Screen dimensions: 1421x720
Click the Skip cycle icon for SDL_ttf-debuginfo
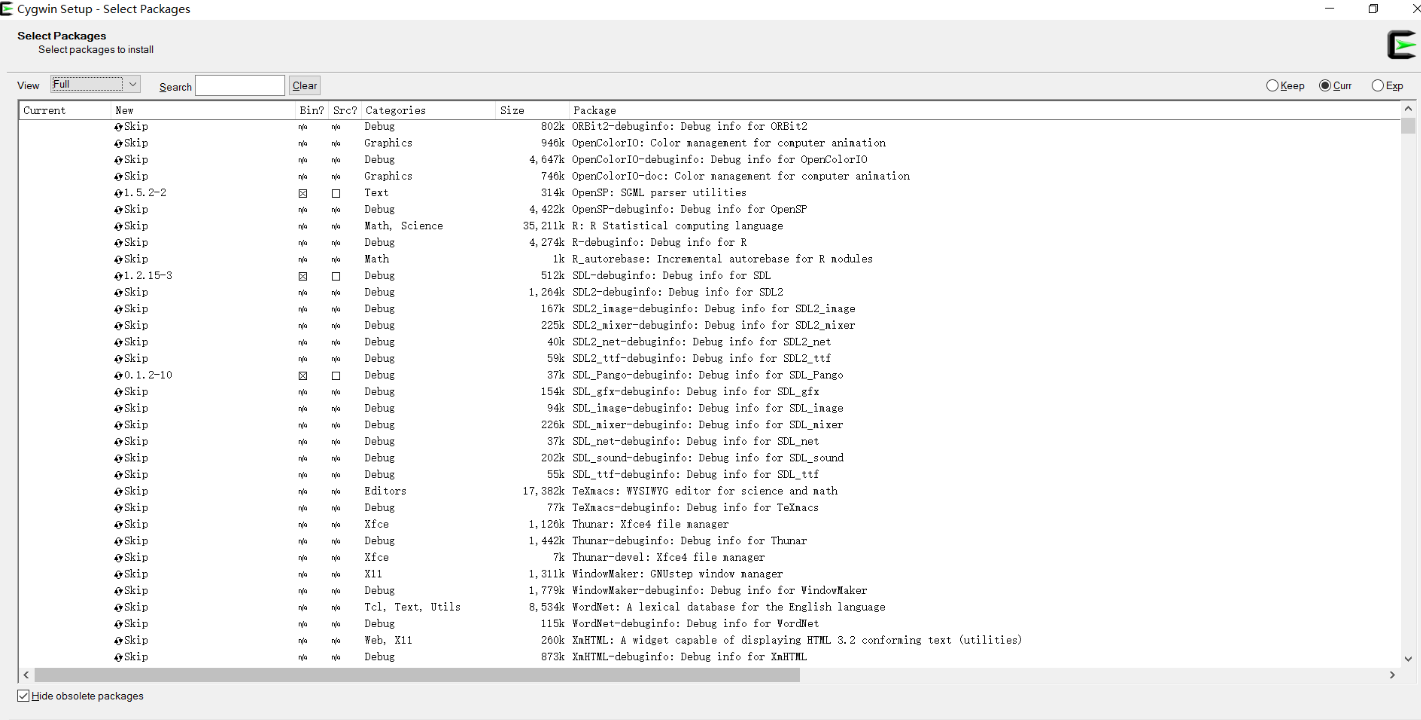point(119,475)
